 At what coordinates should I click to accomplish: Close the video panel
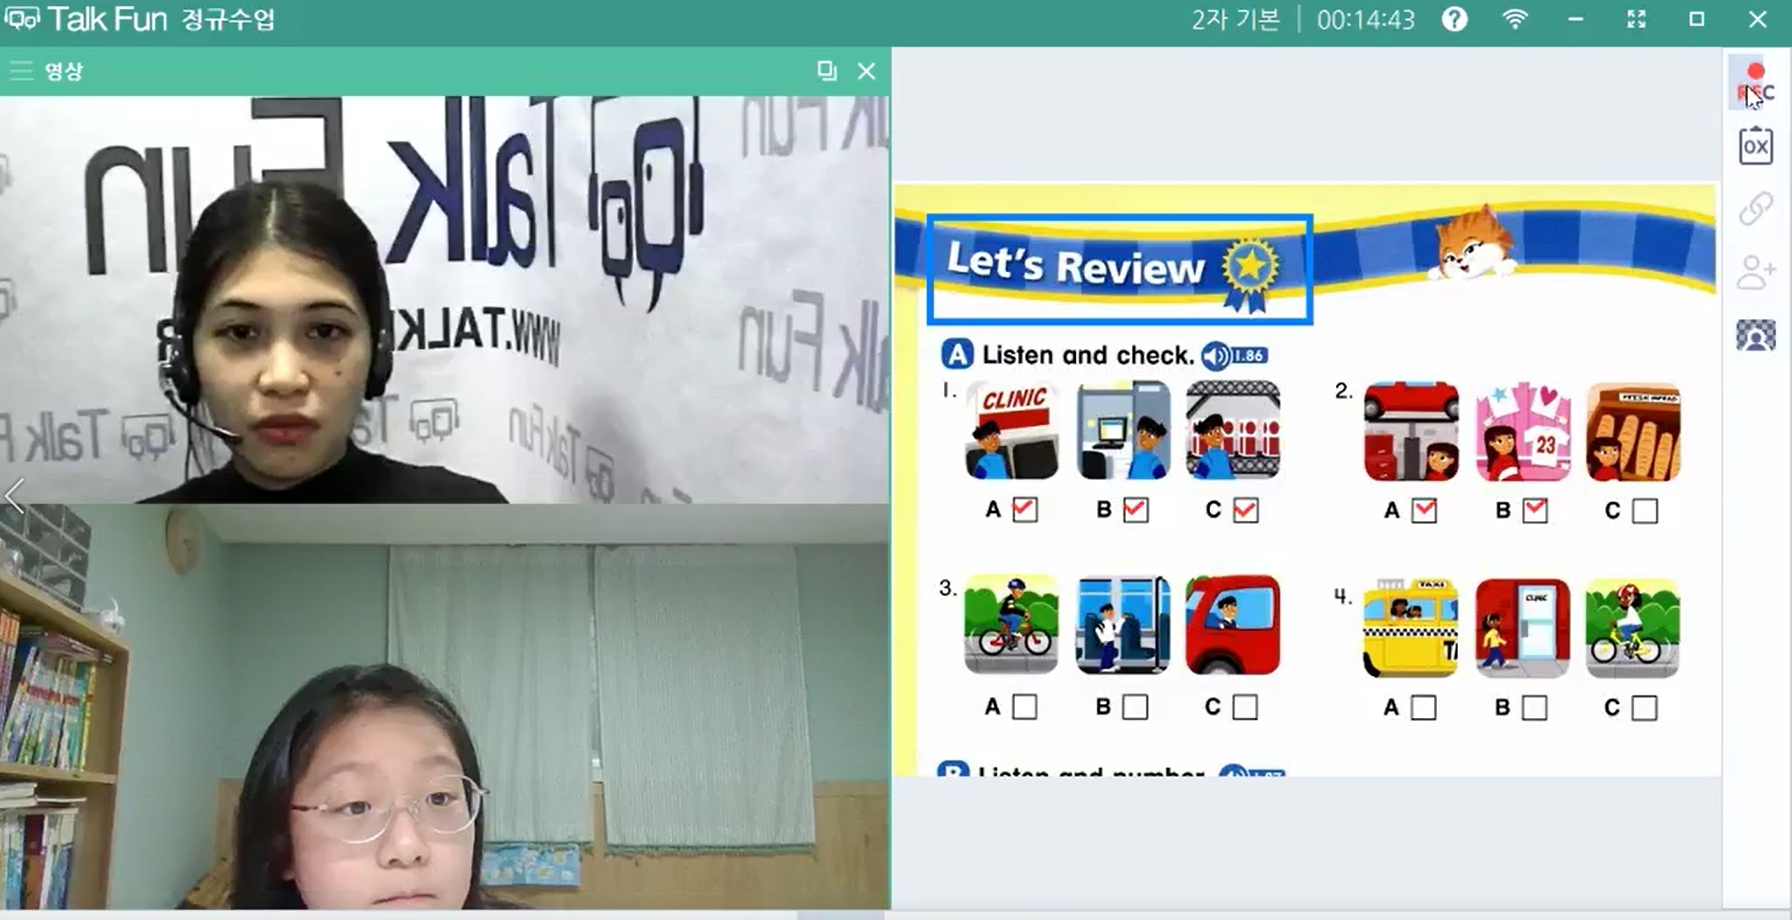[x=867, y=71]
